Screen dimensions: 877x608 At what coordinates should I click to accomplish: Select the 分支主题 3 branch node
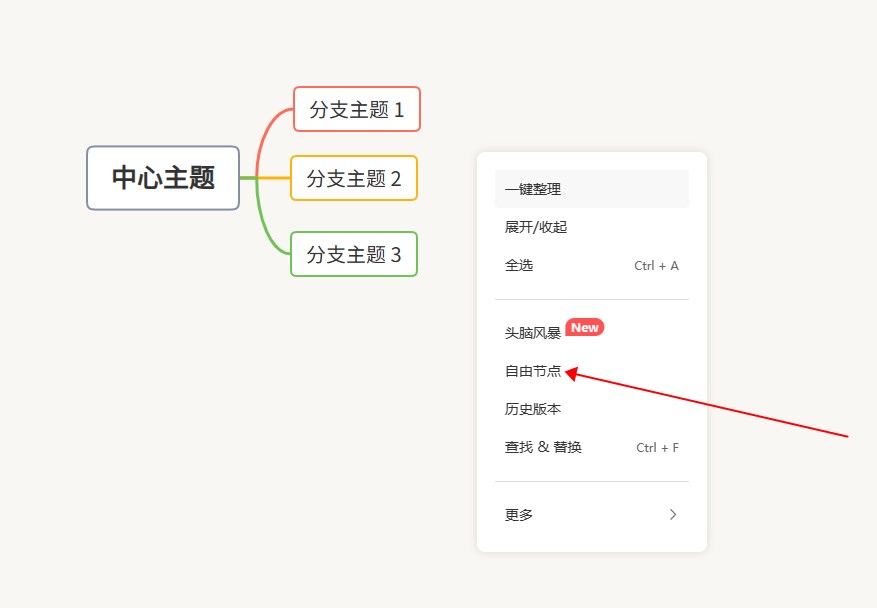[x=353, y=255]
